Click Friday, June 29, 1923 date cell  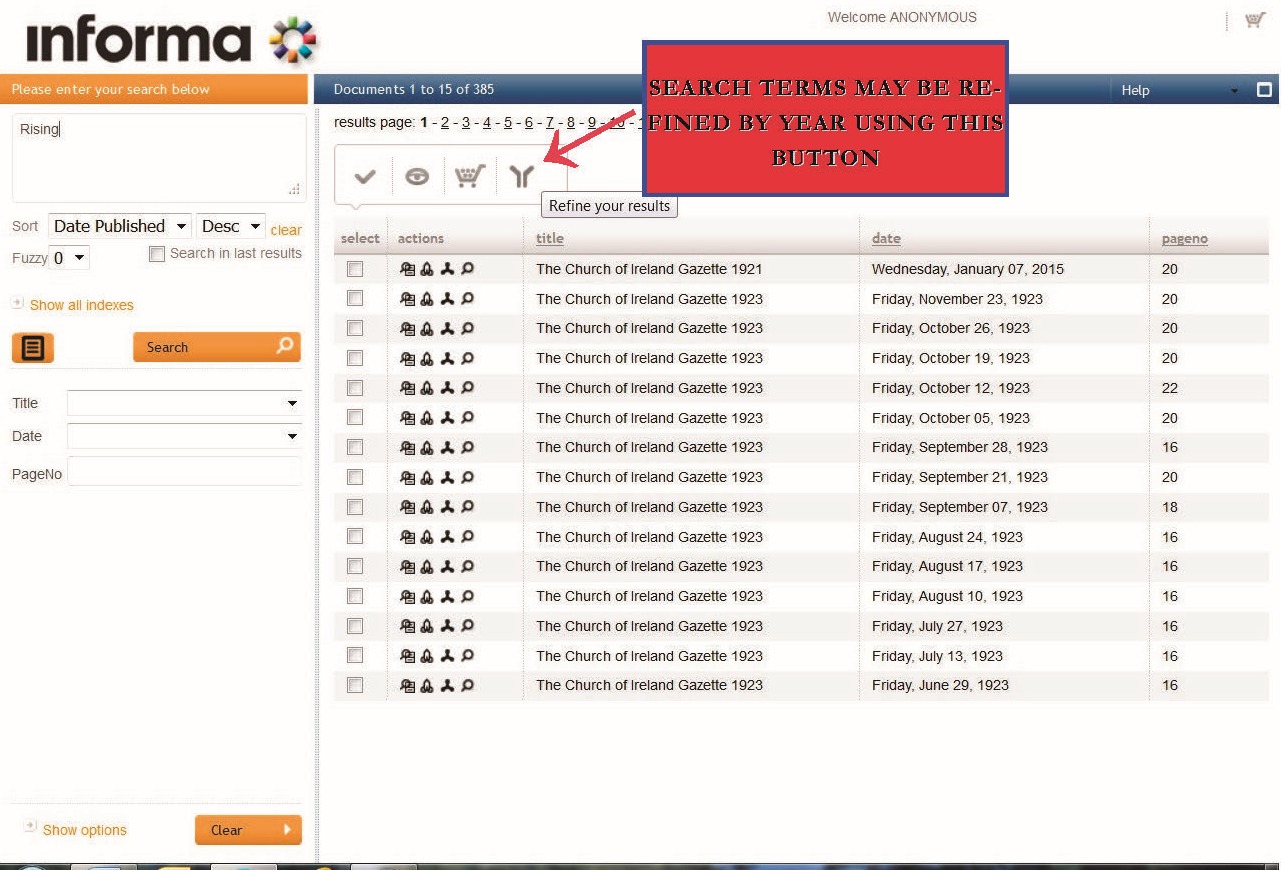pos(940,685)
